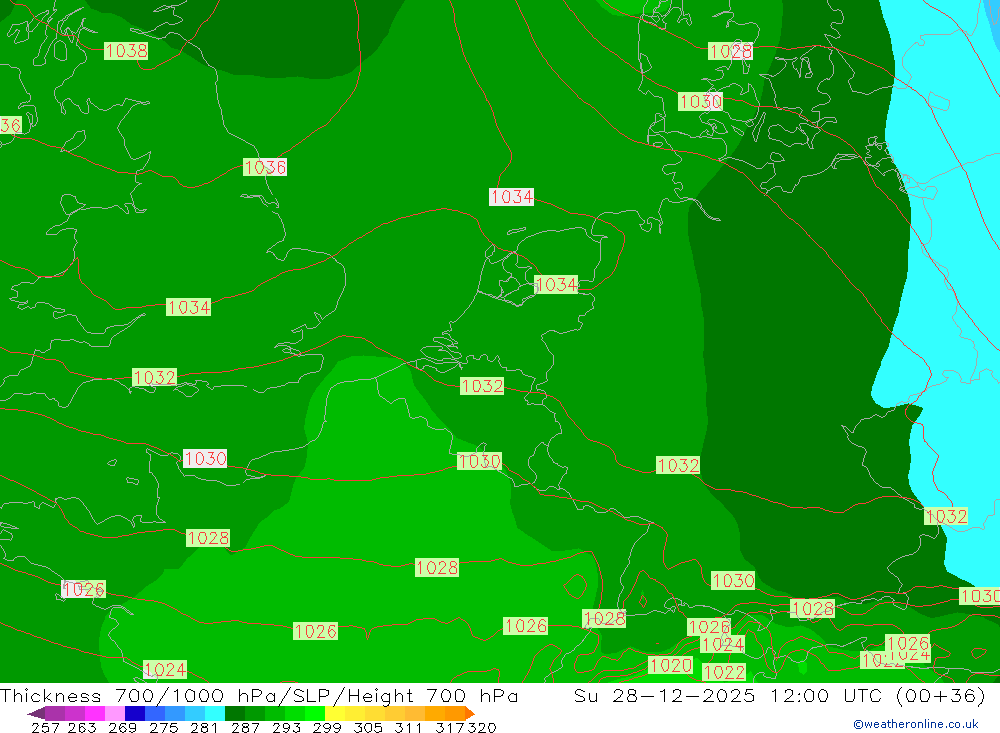Click the orange right arrow end of legend
Screen dimensions: 1000x733
pyautogui.click(x=469, y=713)
